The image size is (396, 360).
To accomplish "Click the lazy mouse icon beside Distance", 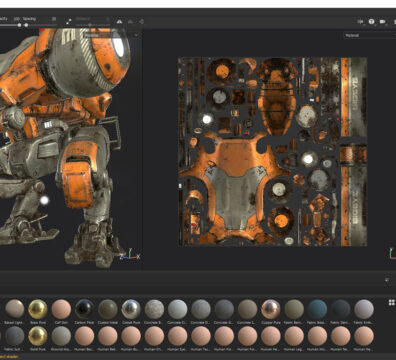I will point(69,21).
